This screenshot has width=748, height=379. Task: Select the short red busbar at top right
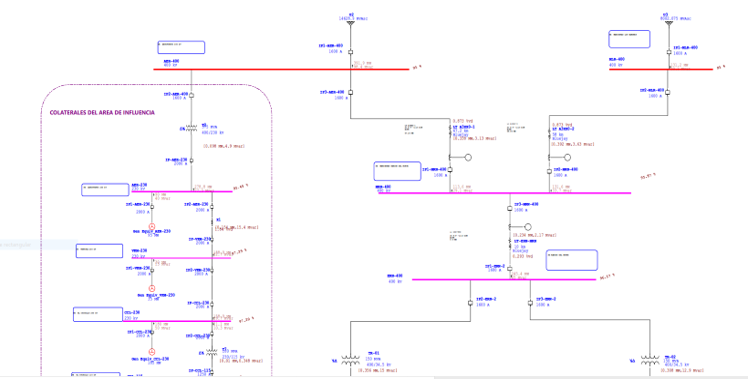(x=661, y=69)
